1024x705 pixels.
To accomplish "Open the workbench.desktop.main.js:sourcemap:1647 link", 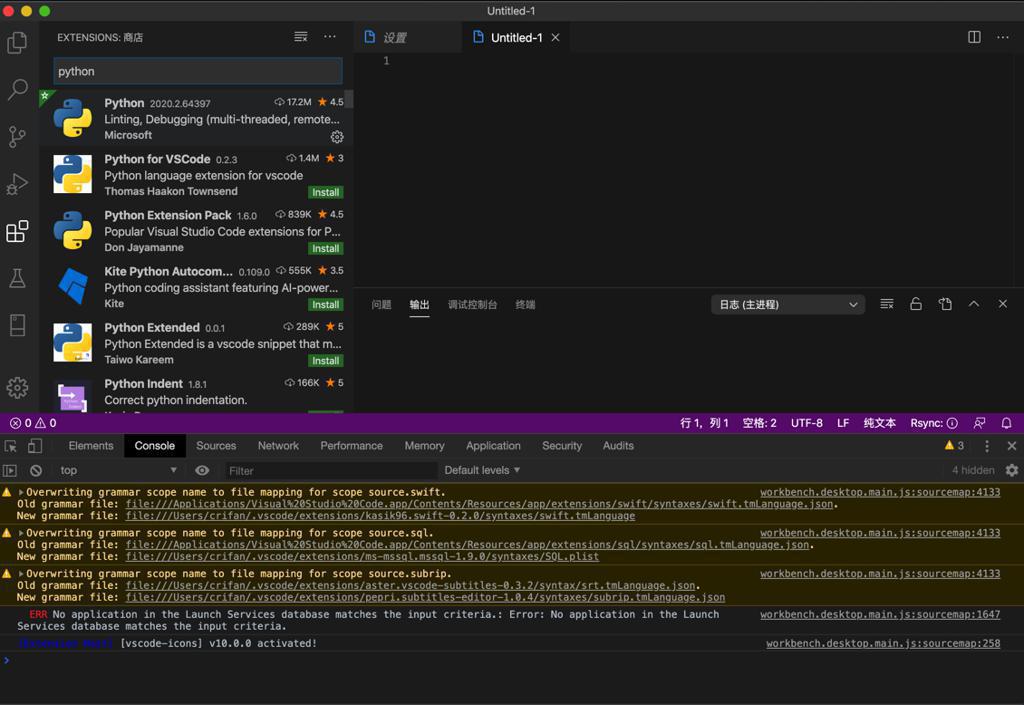I will 880,615.
